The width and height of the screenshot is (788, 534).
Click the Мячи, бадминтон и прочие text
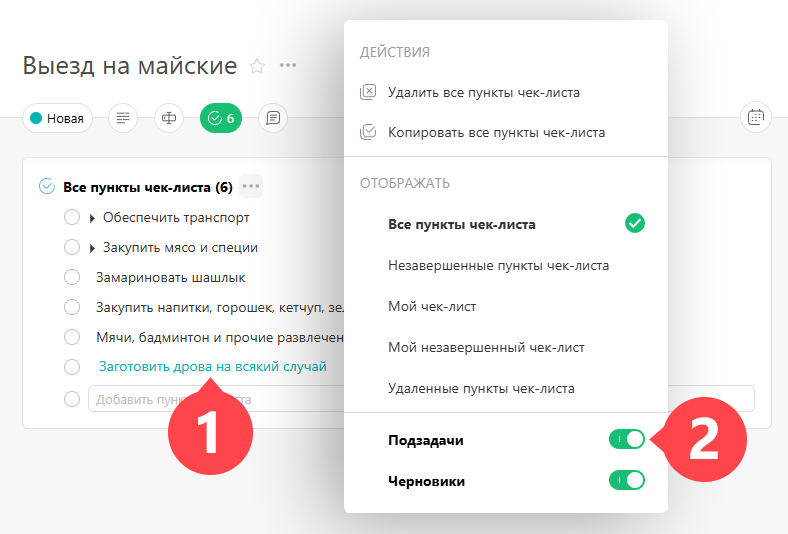(x=220, y=337)
